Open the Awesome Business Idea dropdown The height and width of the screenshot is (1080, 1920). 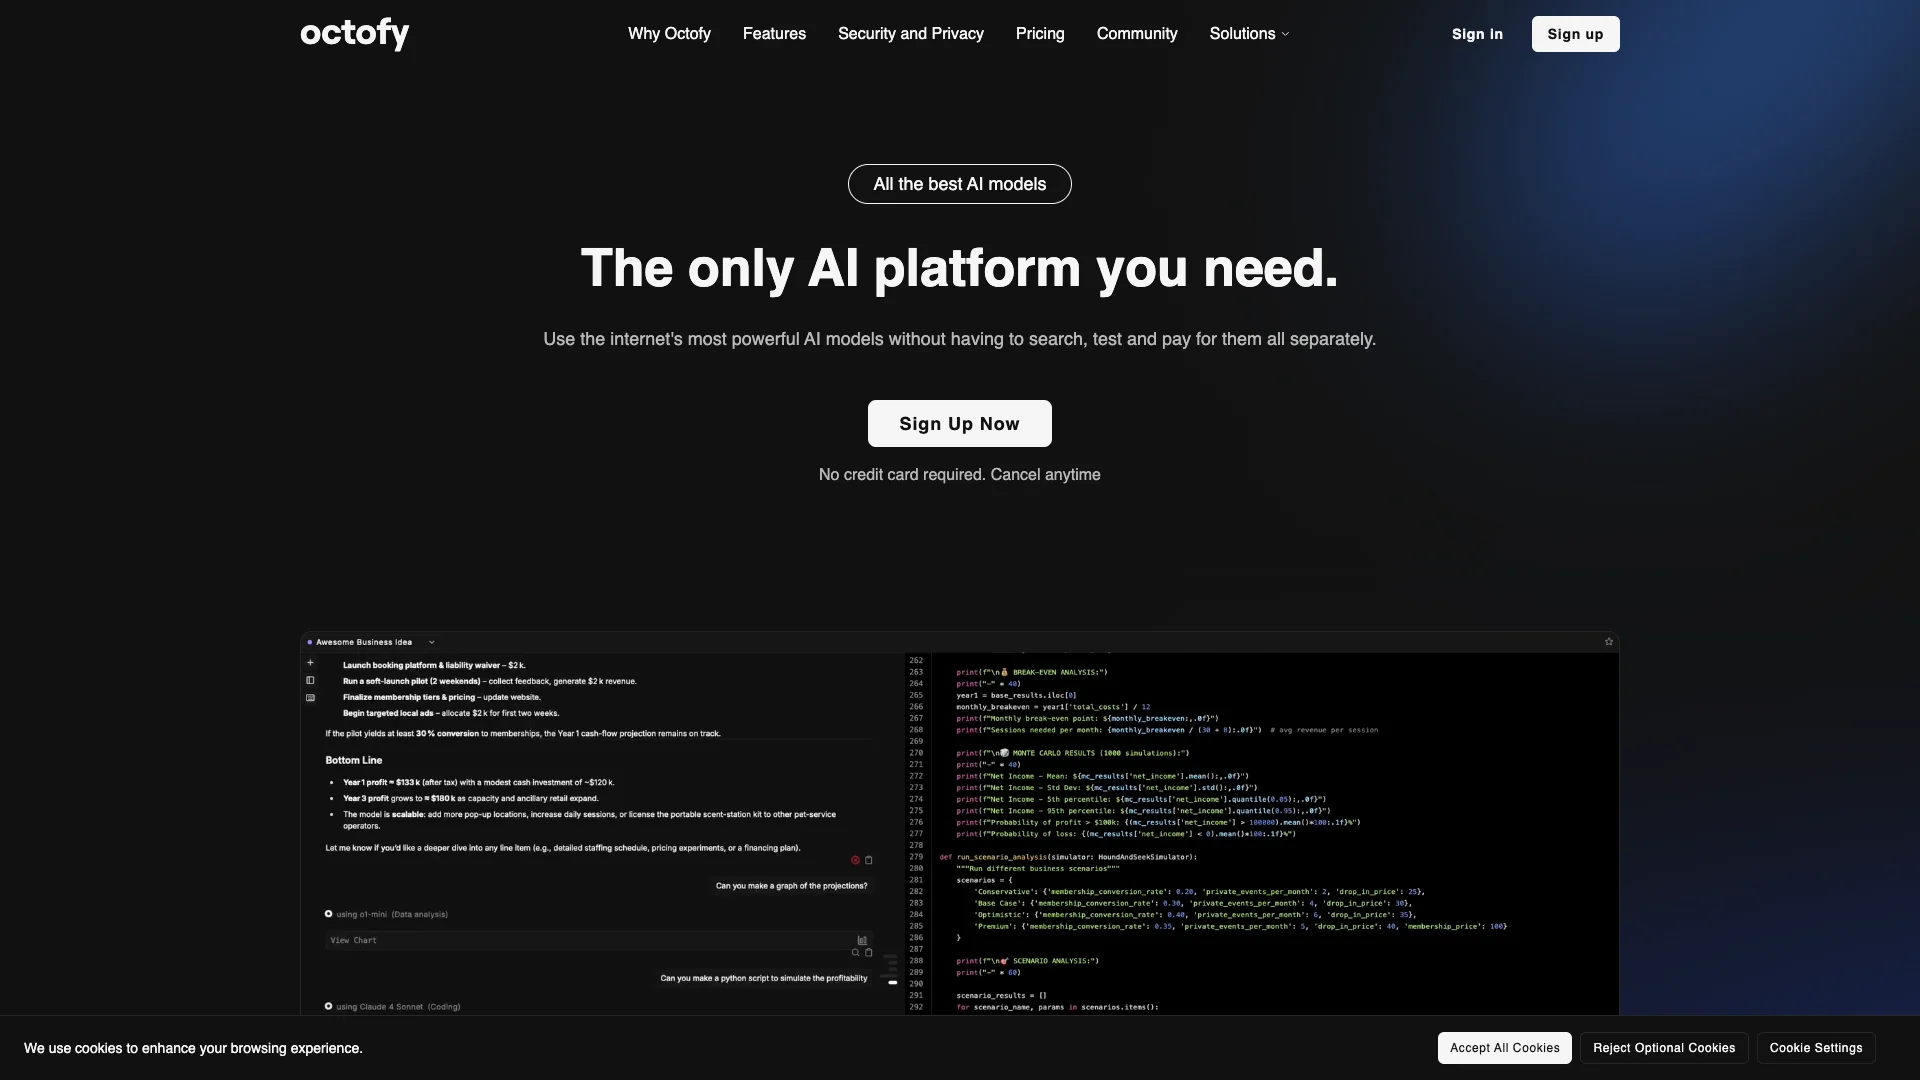[x=431, y=642]
